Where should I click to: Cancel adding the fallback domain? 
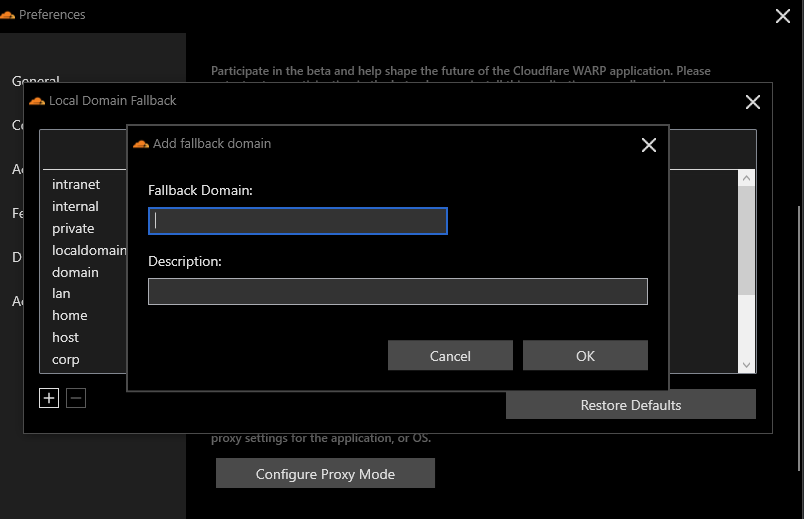[450, 355]
